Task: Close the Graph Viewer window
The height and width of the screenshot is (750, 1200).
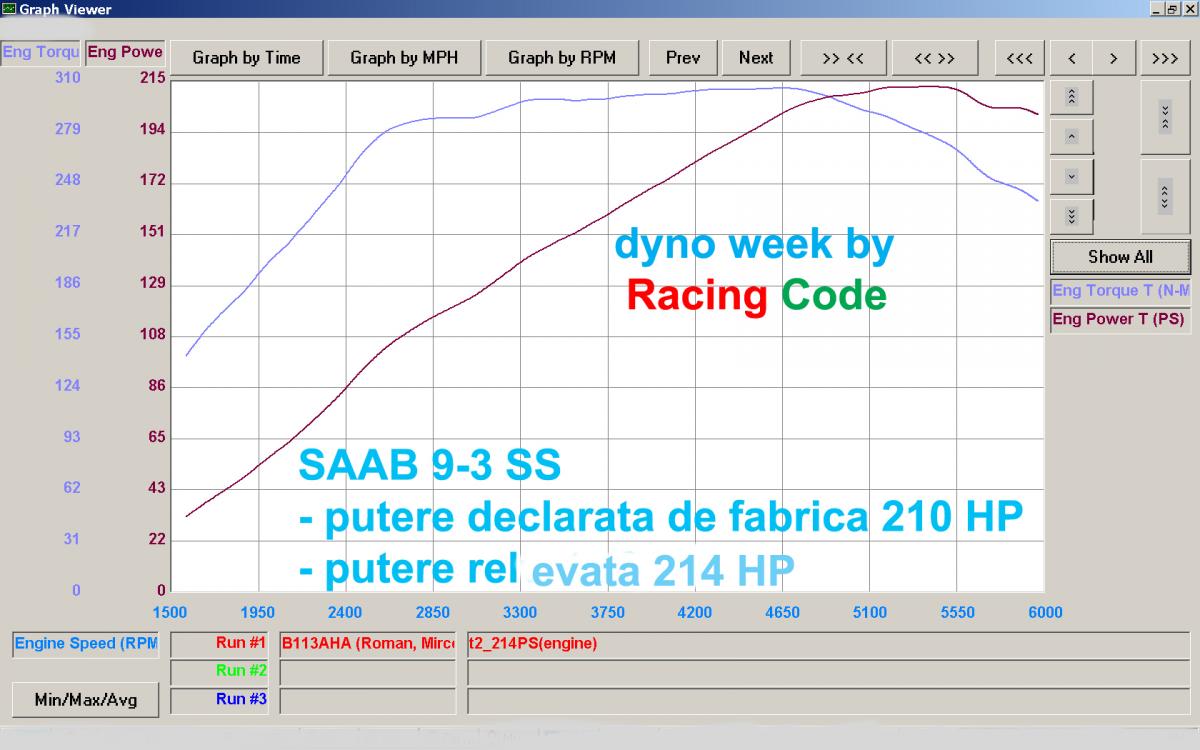Action: (1190, 9)
